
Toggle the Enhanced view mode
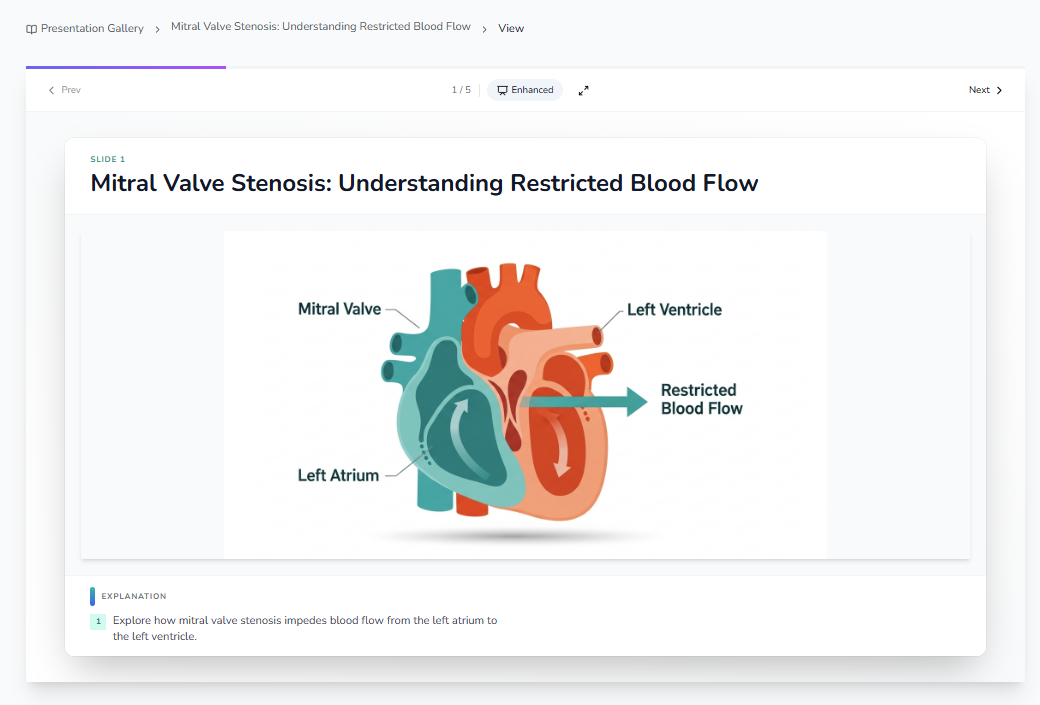pyautogui.click(x=525, y=90)
